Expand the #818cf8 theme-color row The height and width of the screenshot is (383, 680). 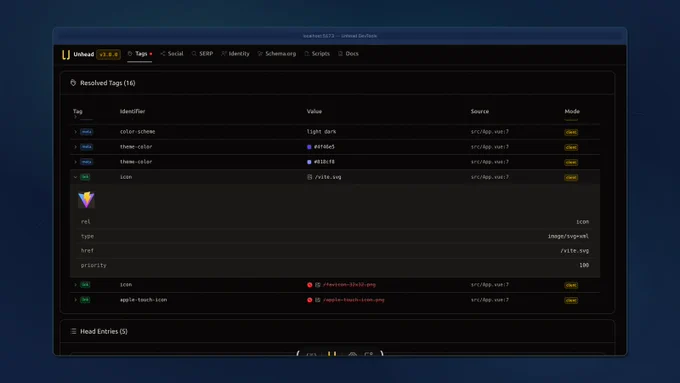click(x=75, y=162)
